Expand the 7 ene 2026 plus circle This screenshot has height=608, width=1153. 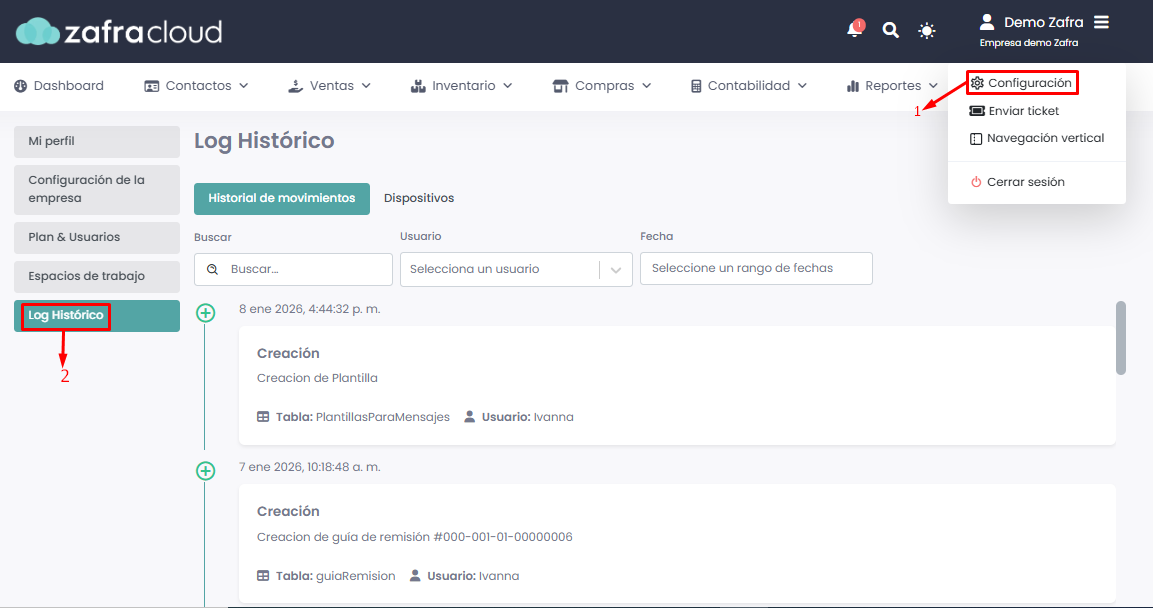tap(206, 471)
